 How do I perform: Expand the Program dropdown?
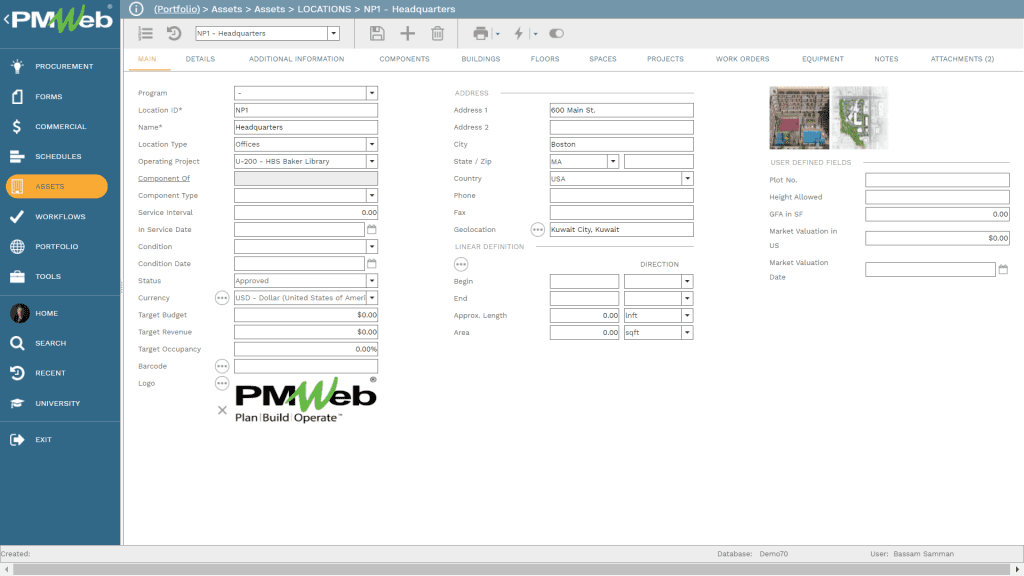[372, 93]
